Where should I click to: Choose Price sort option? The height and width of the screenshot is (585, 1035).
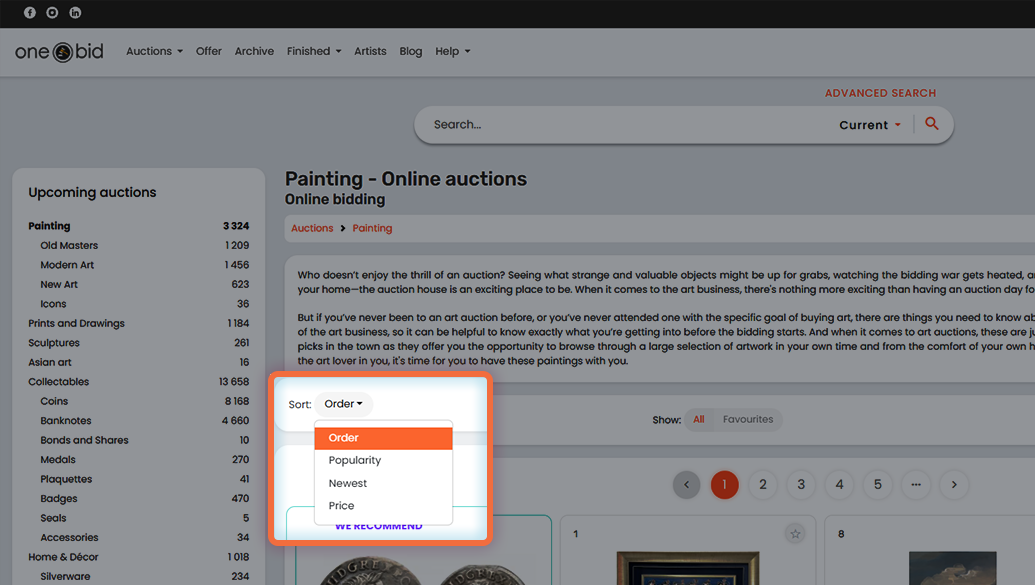(384, 506)
